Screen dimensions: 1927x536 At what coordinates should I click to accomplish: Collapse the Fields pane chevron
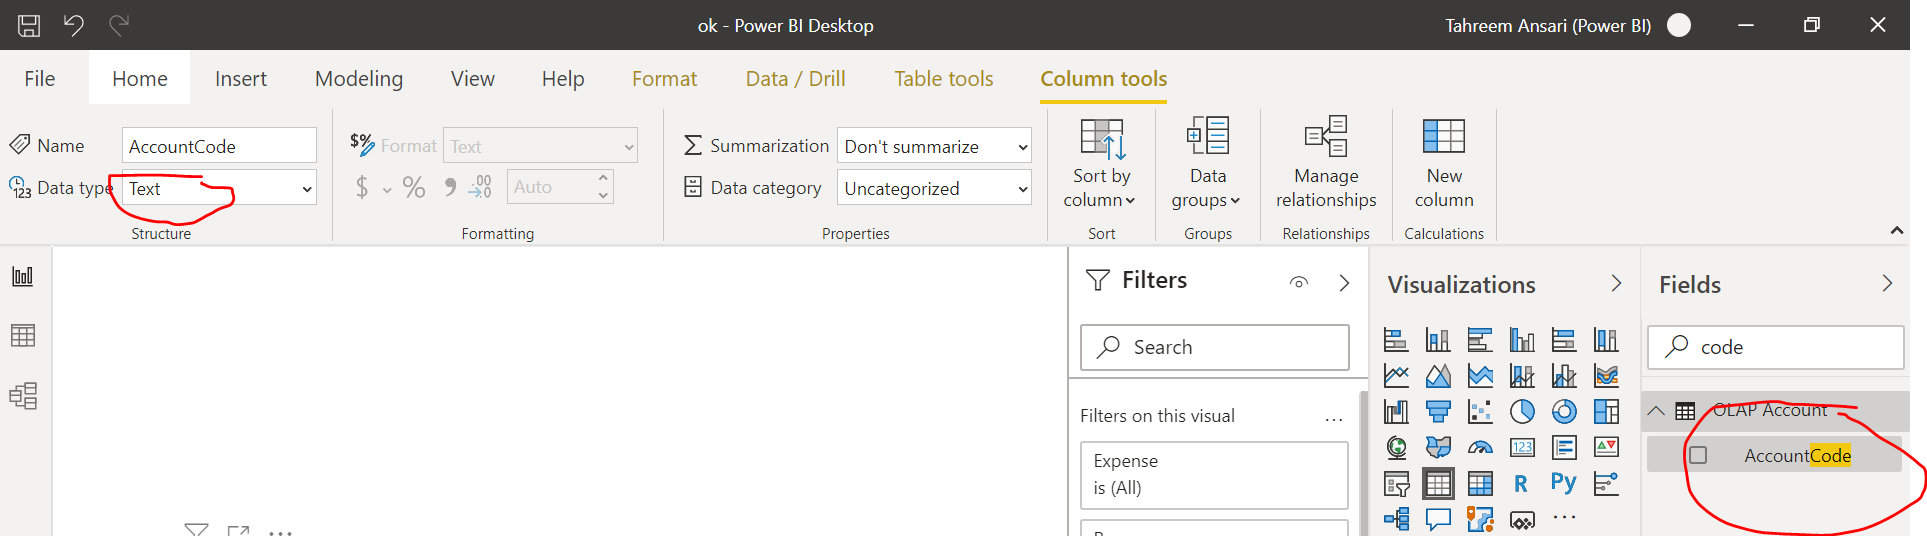point(1887,284)
